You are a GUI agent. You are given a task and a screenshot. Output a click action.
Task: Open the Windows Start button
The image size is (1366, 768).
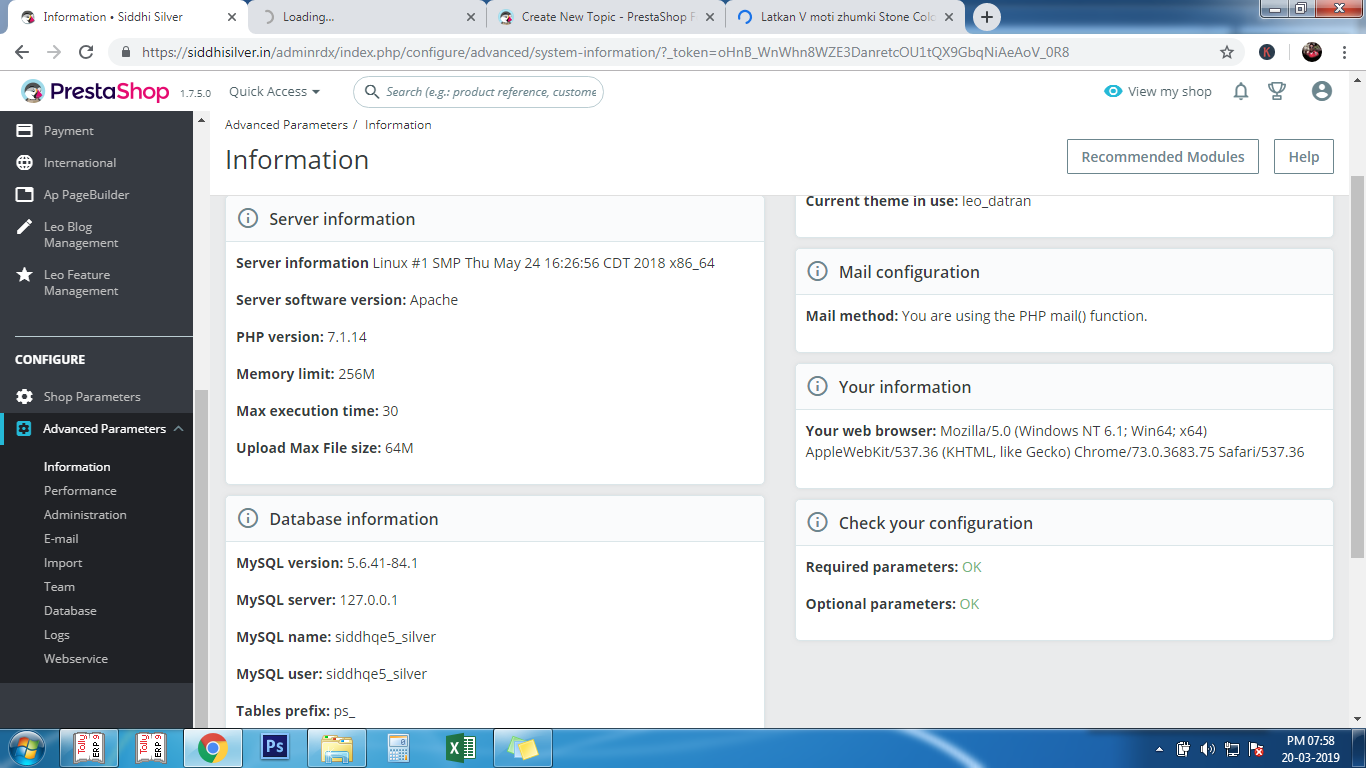(x=25, y=748)
